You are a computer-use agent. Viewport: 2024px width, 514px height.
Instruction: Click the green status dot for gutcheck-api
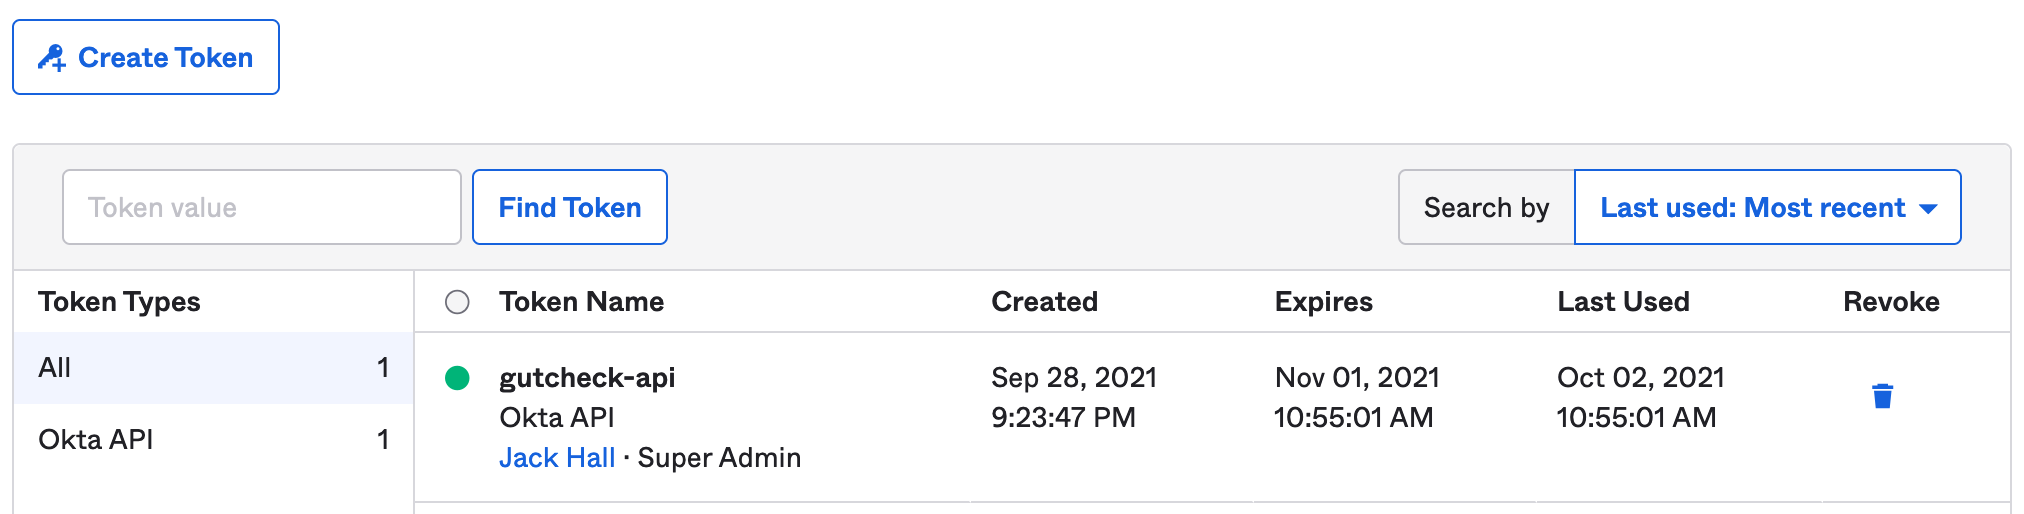tap(457, 378)
